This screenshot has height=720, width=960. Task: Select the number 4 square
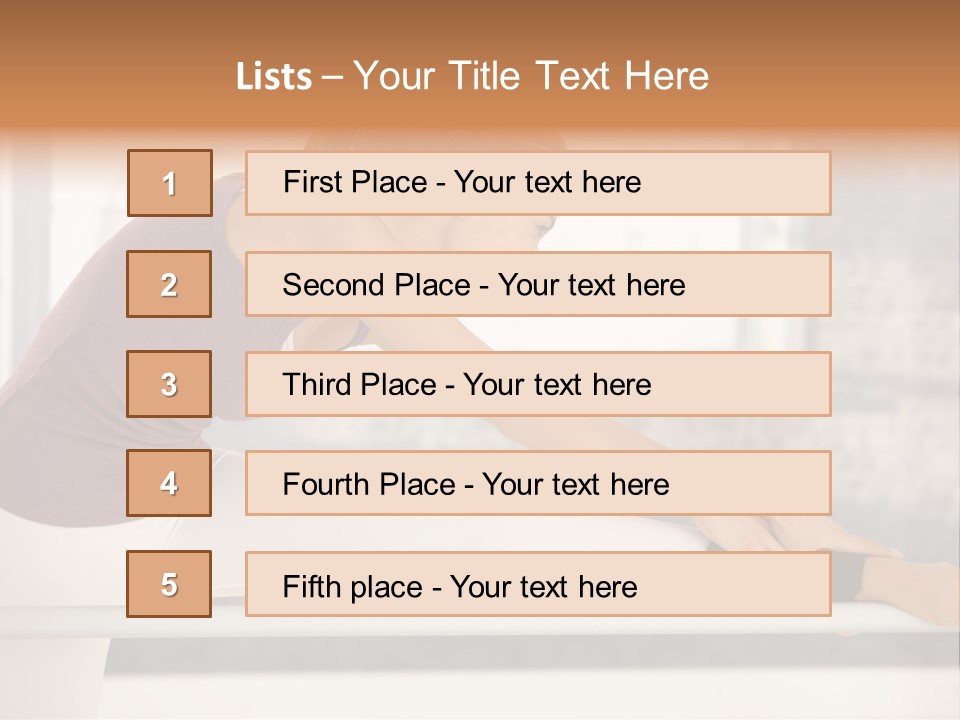point(170,483)
